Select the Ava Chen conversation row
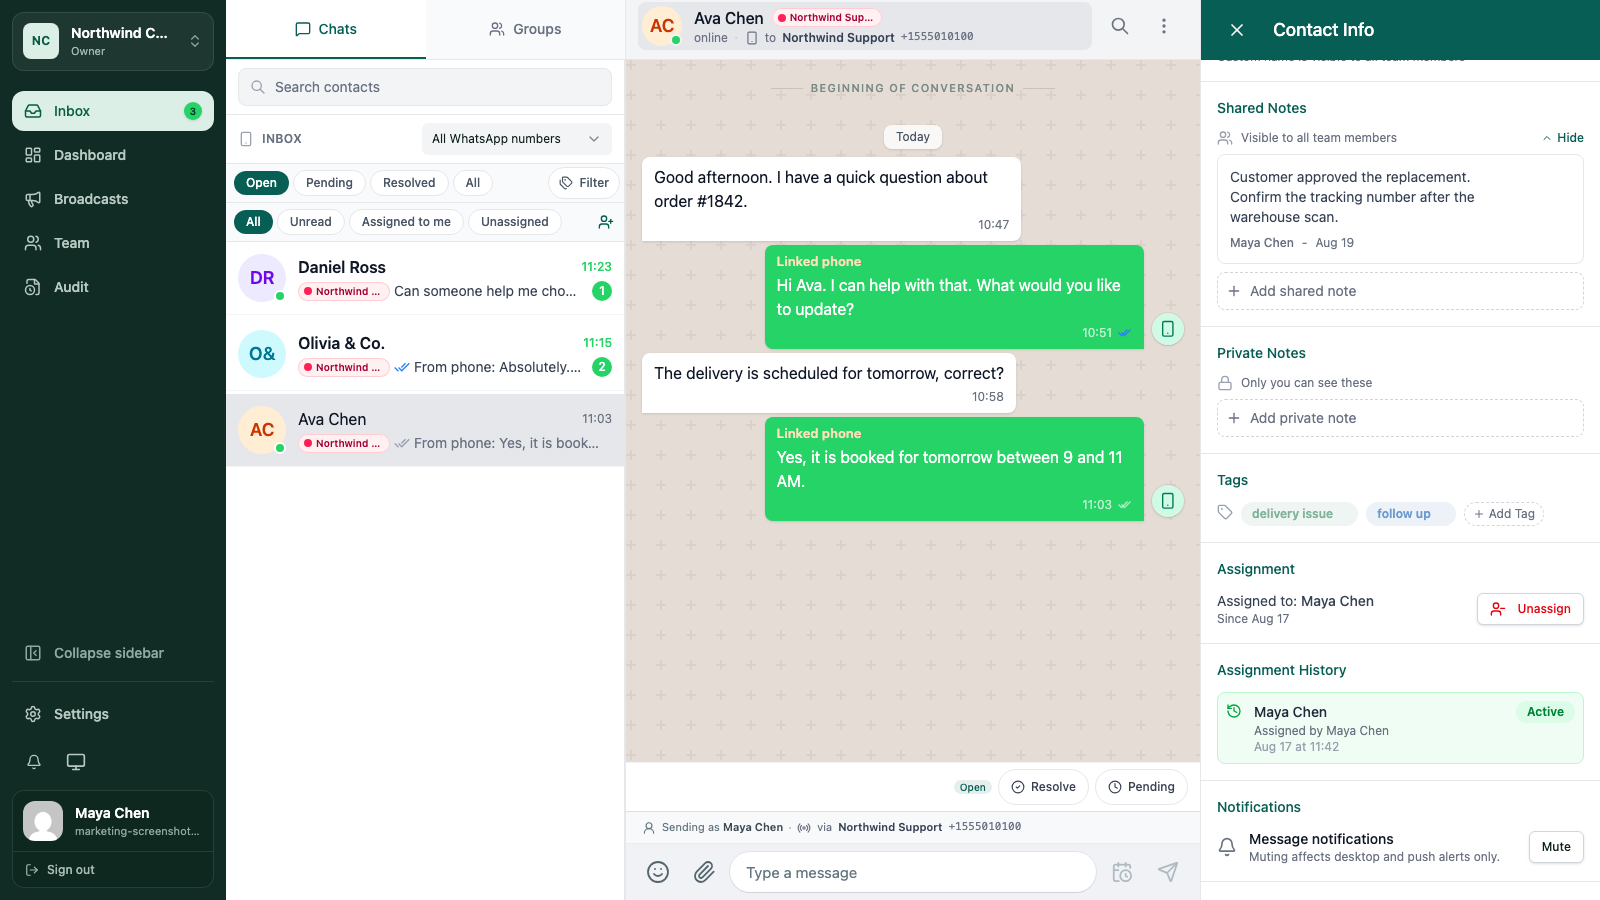This screenshot has height=900, width=1600. tap(425, 431)
